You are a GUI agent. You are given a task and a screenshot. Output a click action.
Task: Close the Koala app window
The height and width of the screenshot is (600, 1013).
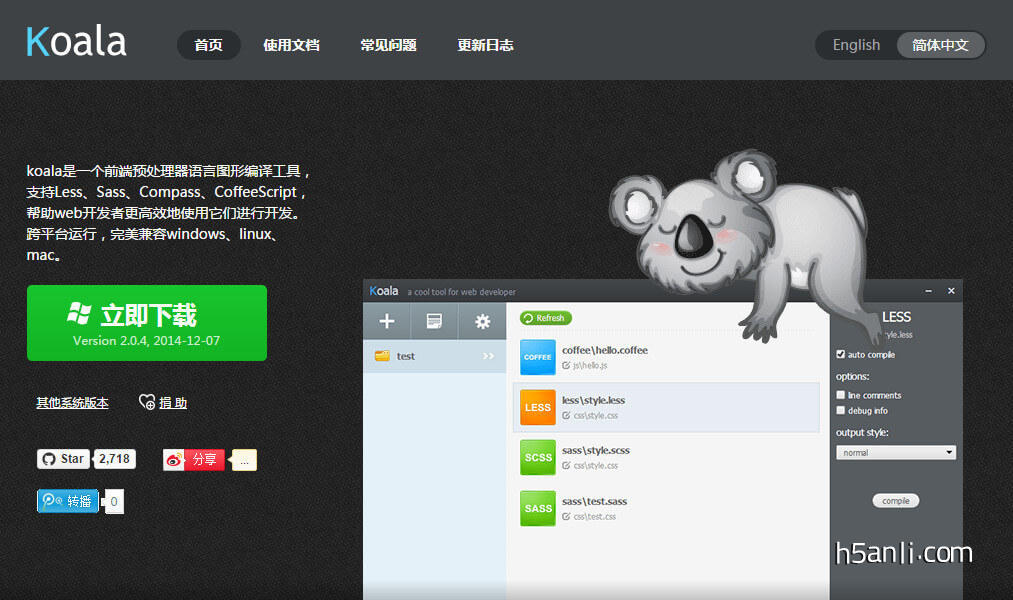(x=951, y=291)
